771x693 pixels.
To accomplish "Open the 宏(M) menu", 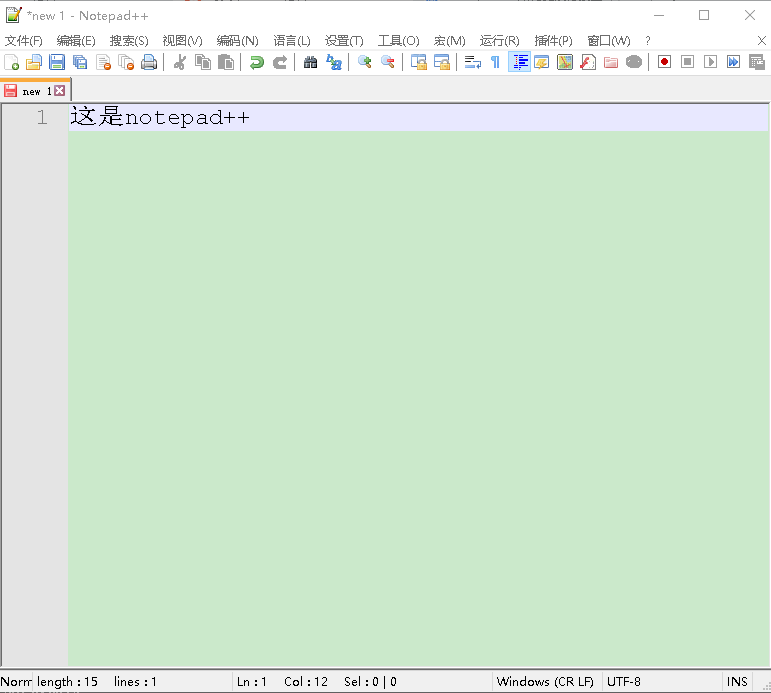I will tap(449, 41).
